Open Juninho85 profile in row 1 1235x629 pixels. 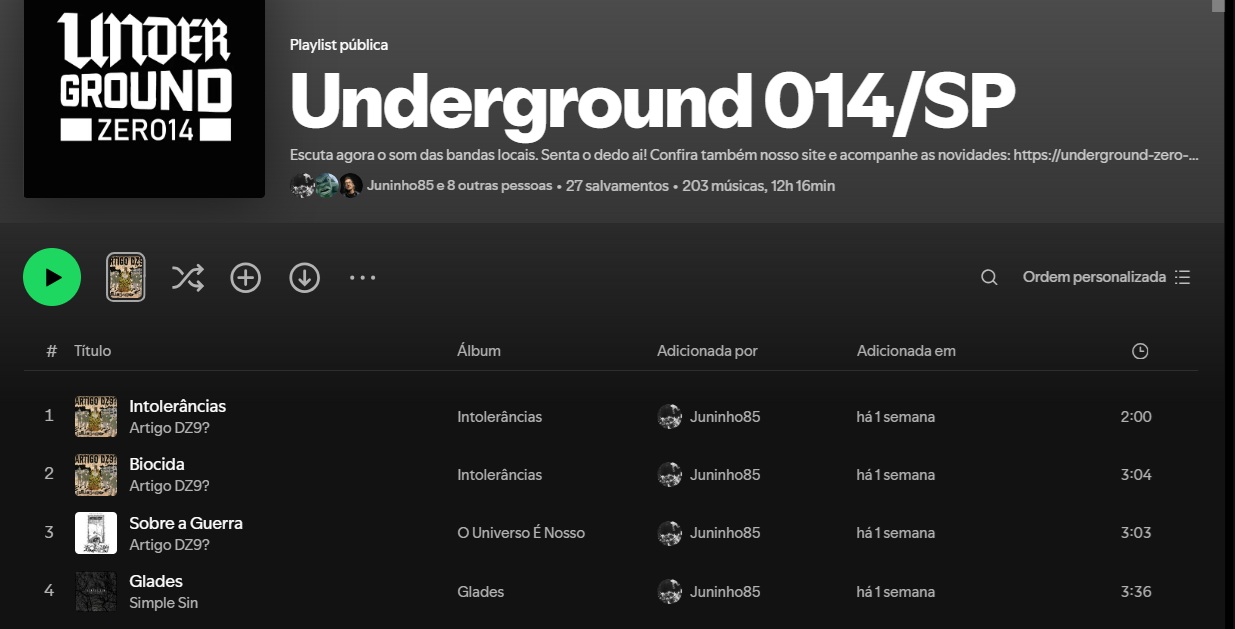(x=725, y=417)
